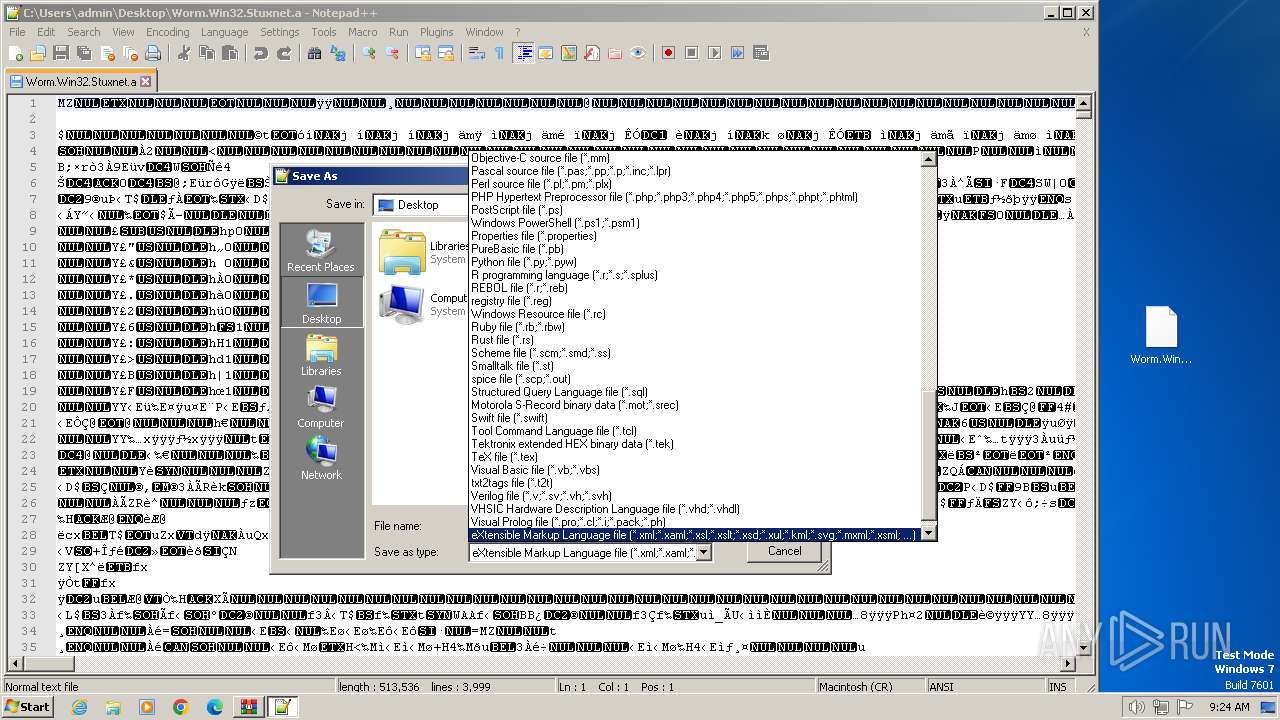Image resolution: width=1280 pixels, height=720 pixels.
Task: Click file type list scroll-down arrow
Action: tap(928, 533)
